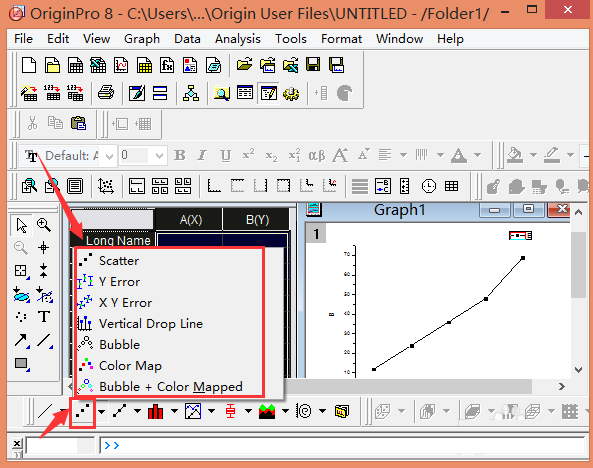The image size is (593, 468).
Task: Click the Paste clipboard icon
Action: (78, 123)
